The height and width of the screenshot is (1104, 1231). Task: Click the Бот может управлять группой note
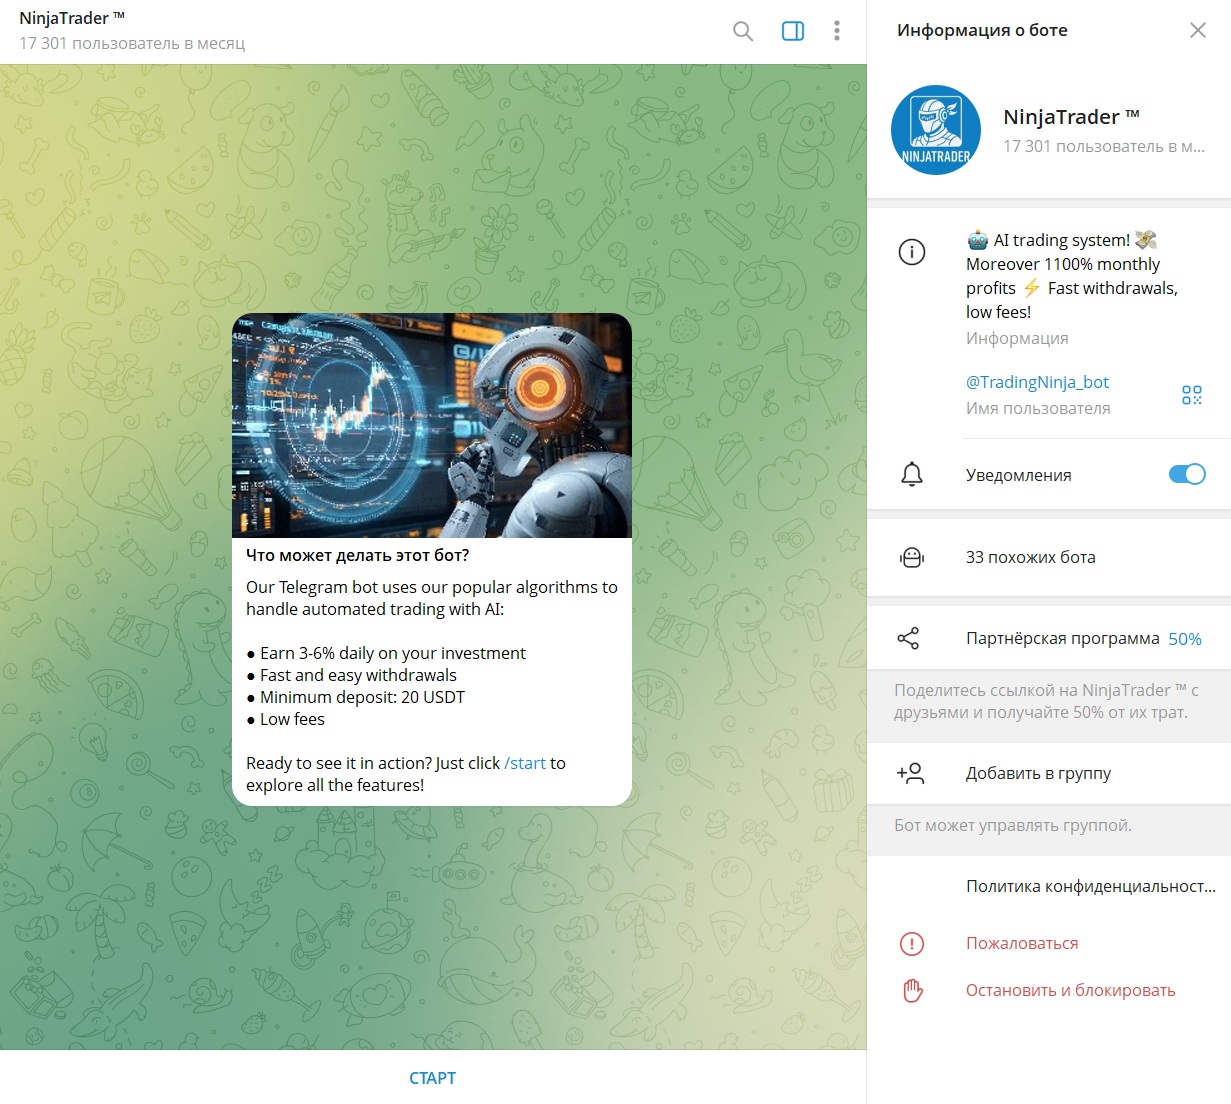(x=1013, y=825)
